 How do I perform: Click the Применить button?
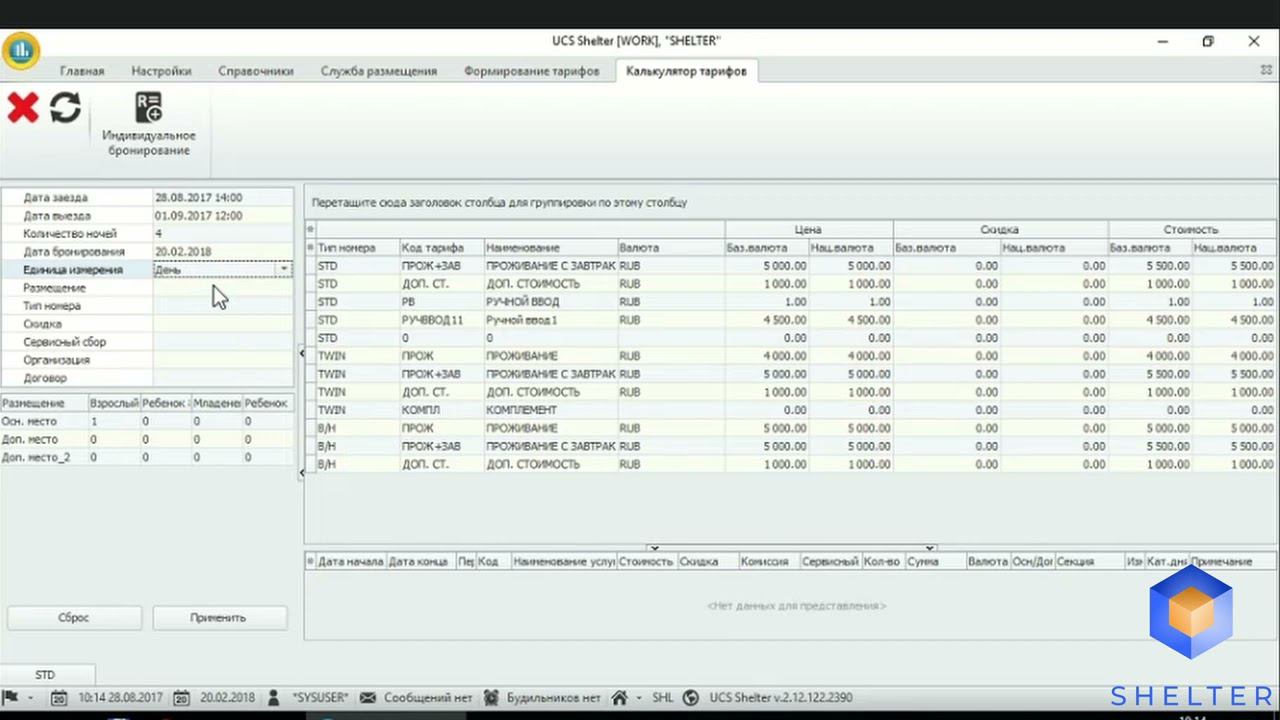219,618
